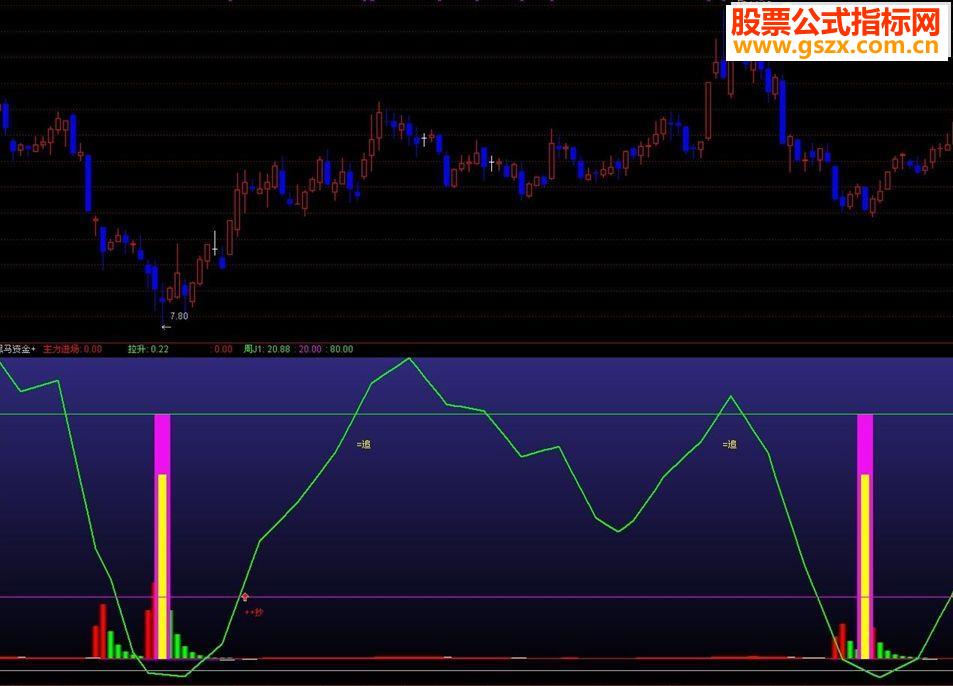953x686 pixels.
Task: Click the 周J1: 20.88 indicator value
Action: pyautogui.click(x=267, y=349)
